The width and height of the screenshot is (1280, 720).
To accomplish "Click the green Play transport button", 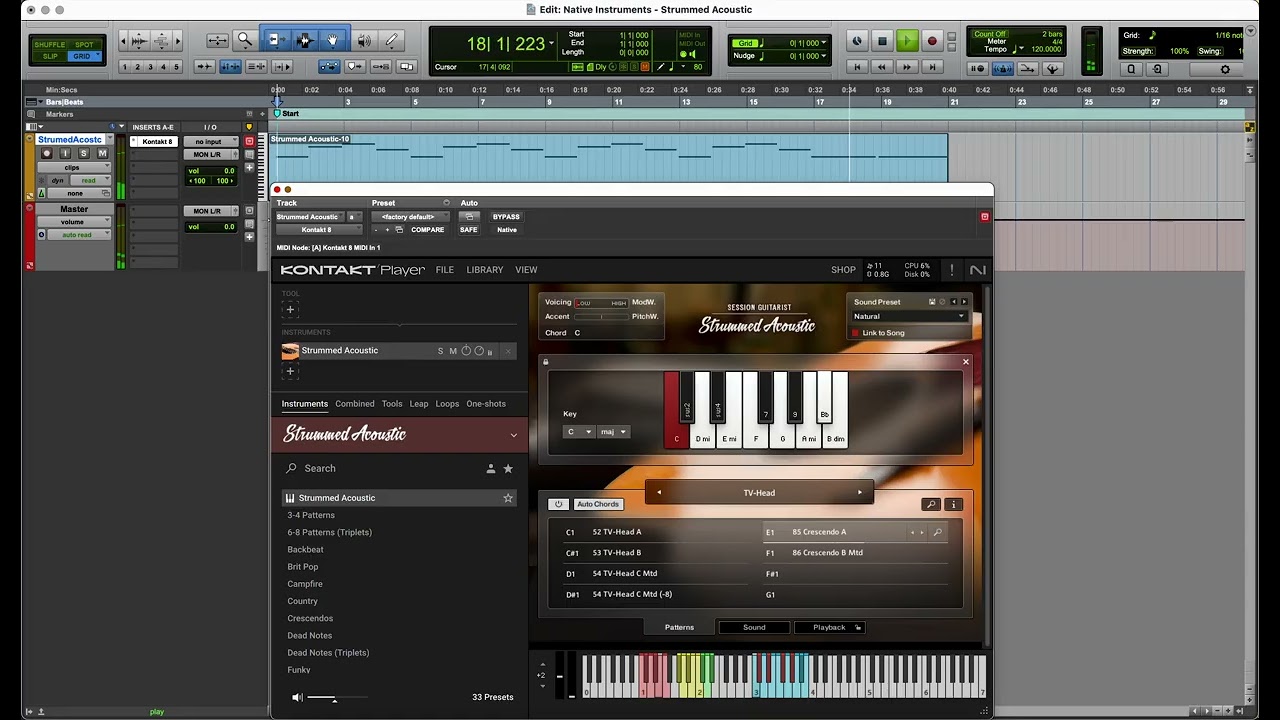I will tap(907, 41).
